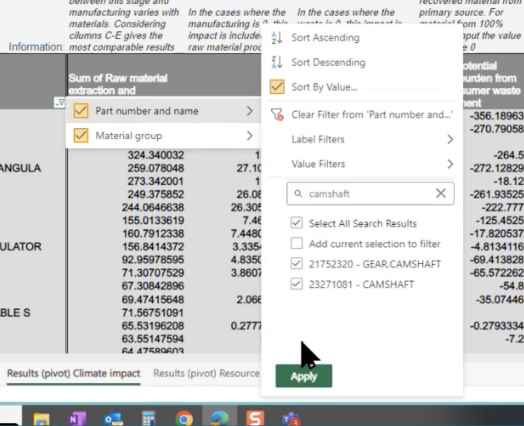Select cell value -356.18963
Viewport: 524px width, 426px height.
tap(497, 116)
